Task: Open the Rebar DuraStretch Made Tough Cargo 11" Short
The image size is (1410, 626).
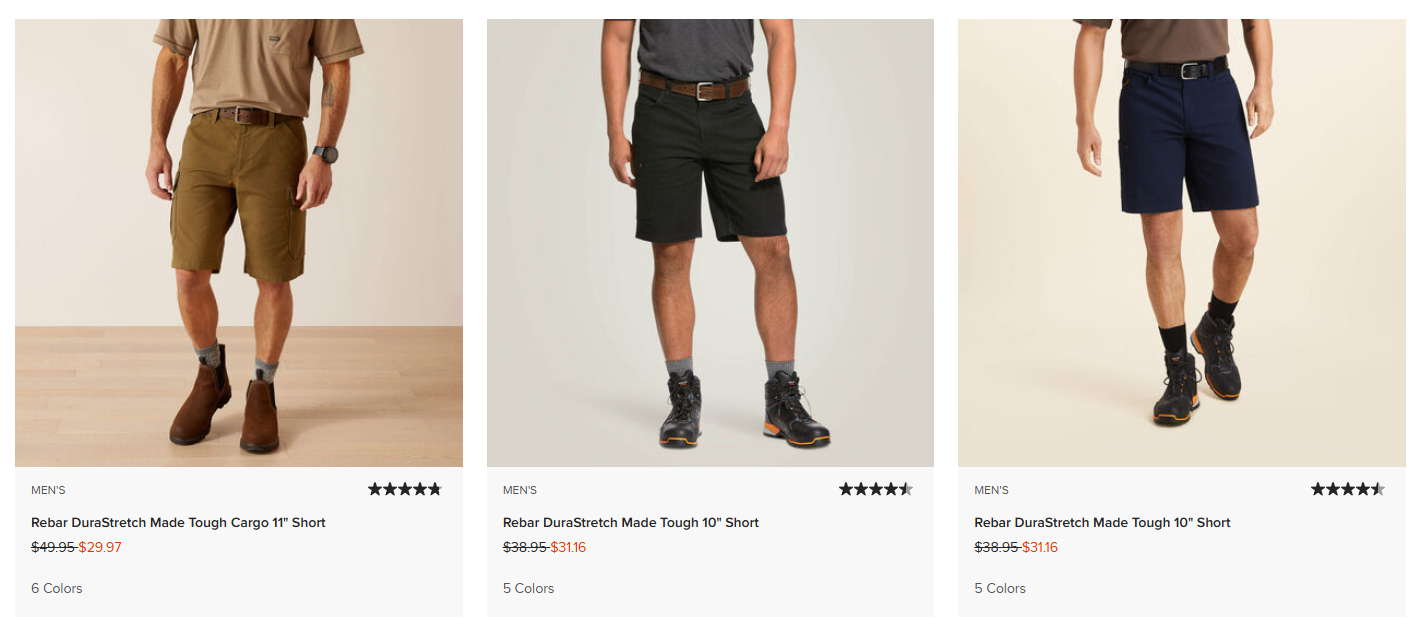Action: [178, 522]
